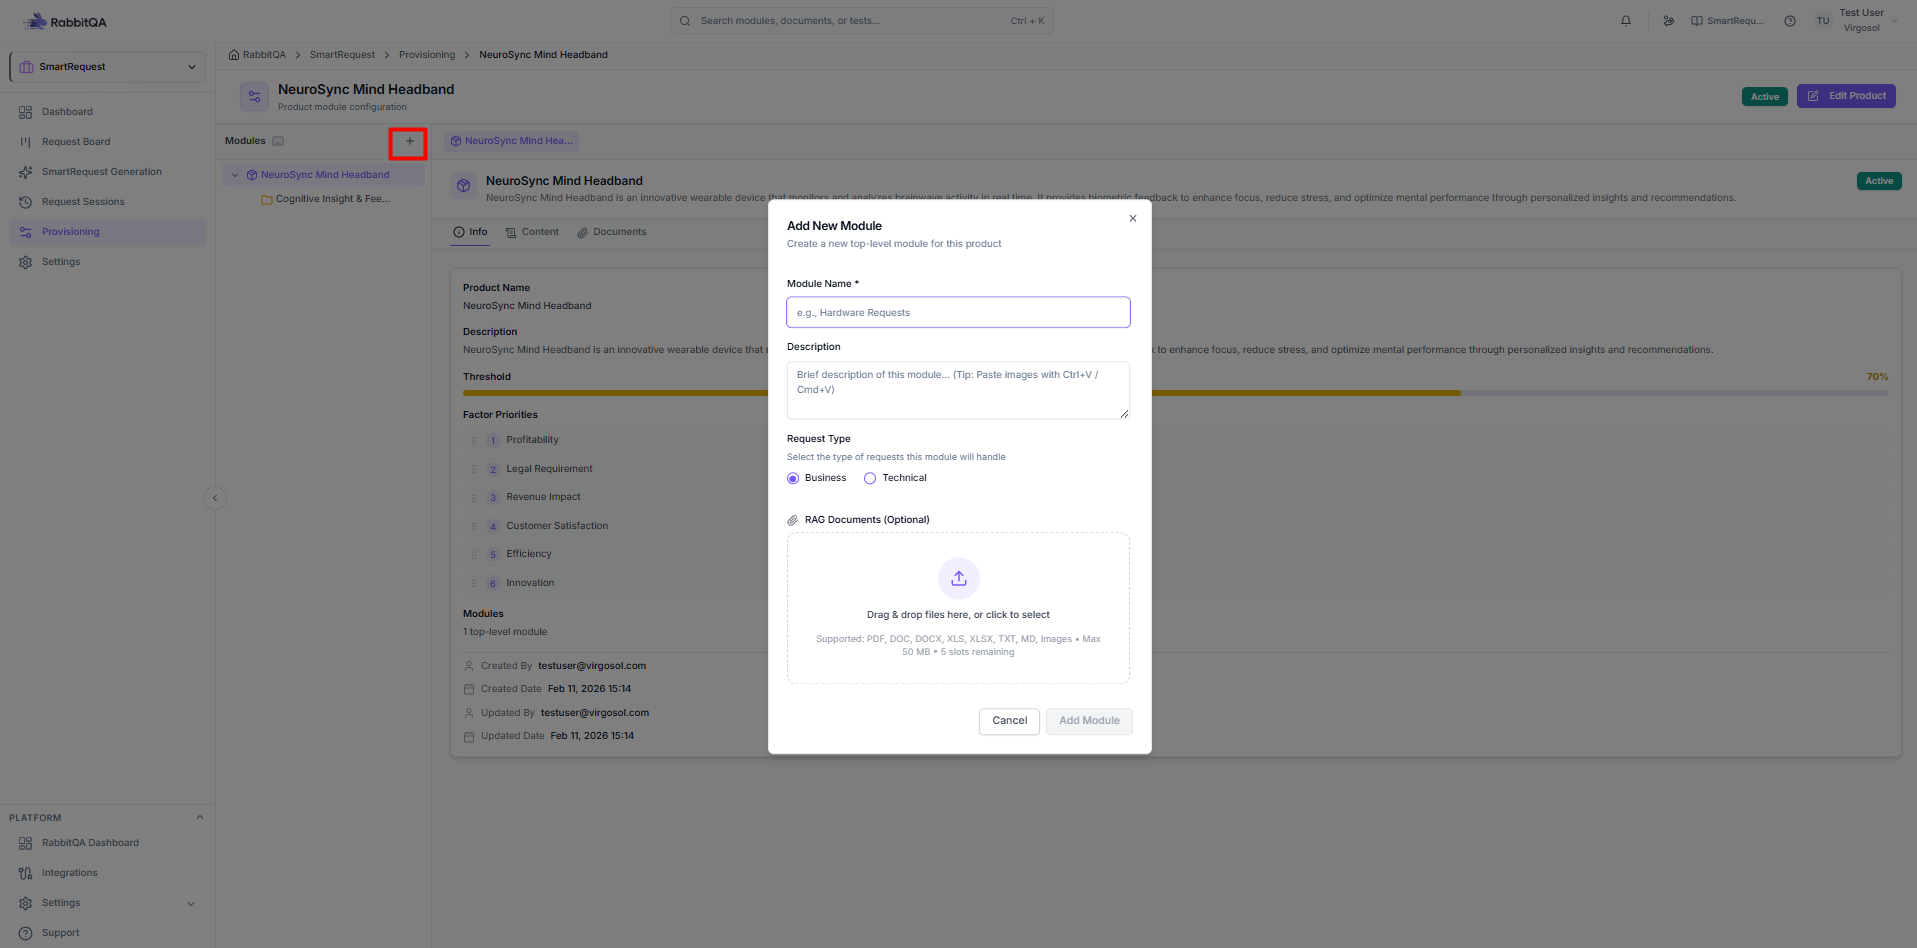Select the Business request type

(793, 479)
